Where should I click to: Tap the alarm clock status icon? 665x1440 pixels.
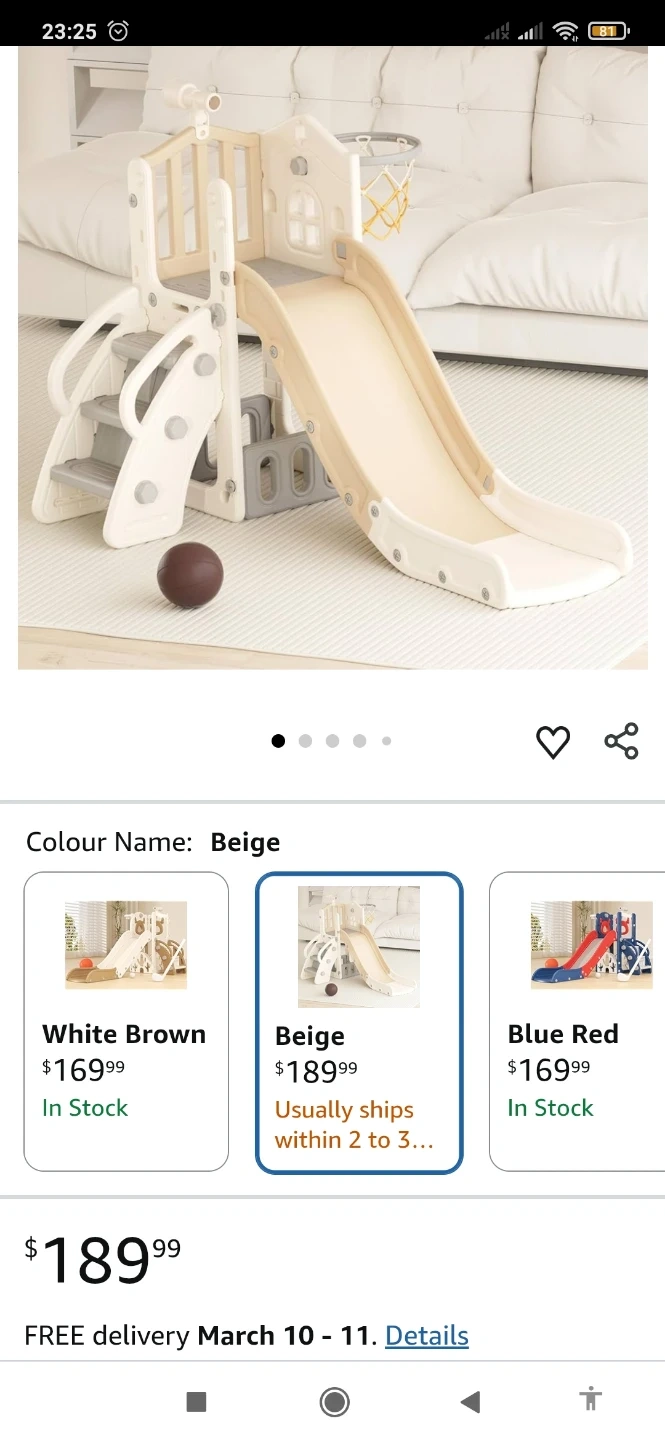click(x=118, y=31)
